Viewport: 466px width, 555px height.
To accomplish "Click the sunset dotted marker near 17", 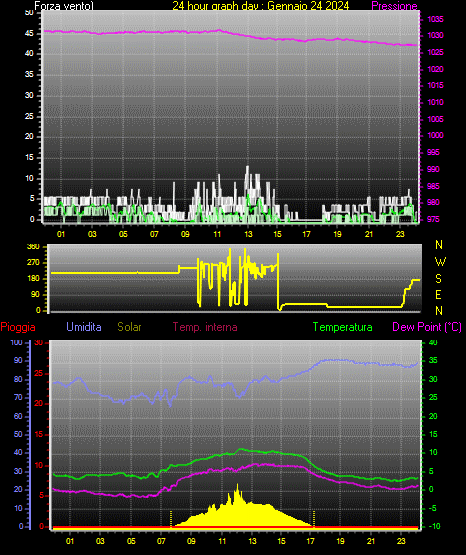I will 314,519.
